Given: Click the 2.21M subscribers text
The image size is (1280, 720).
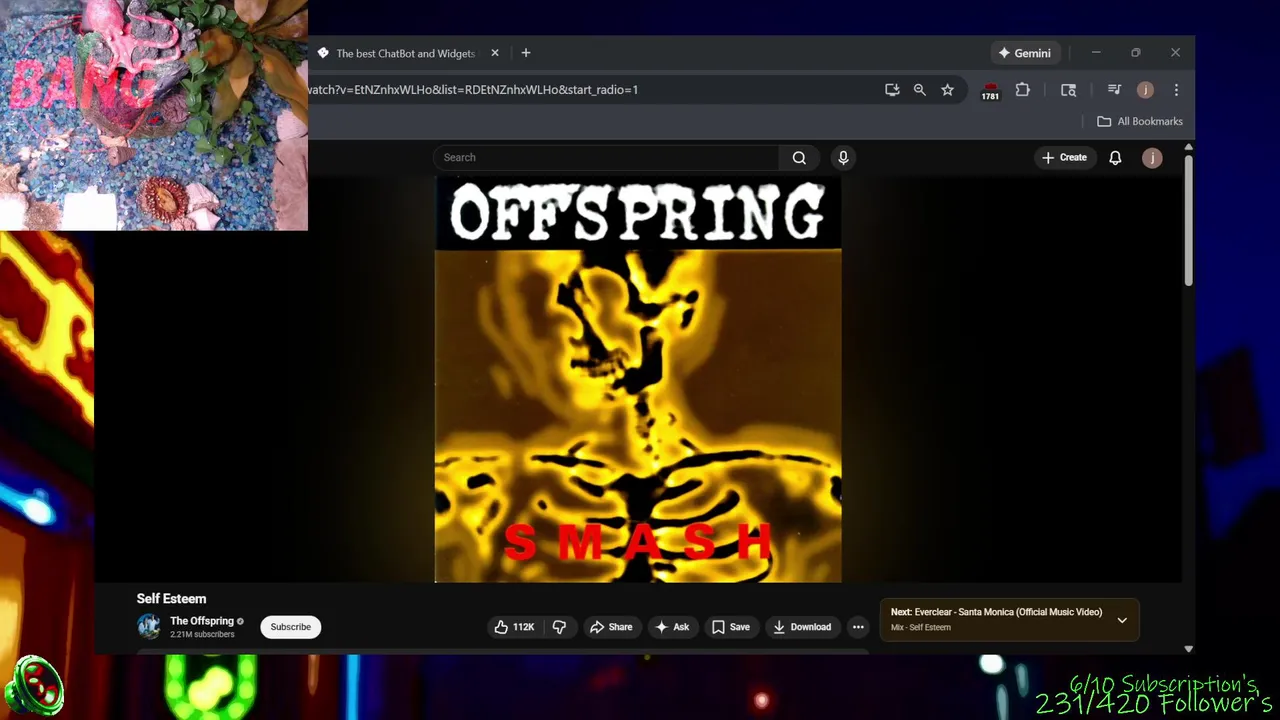Looking at the screenshot, I should (x=202, y=635).
